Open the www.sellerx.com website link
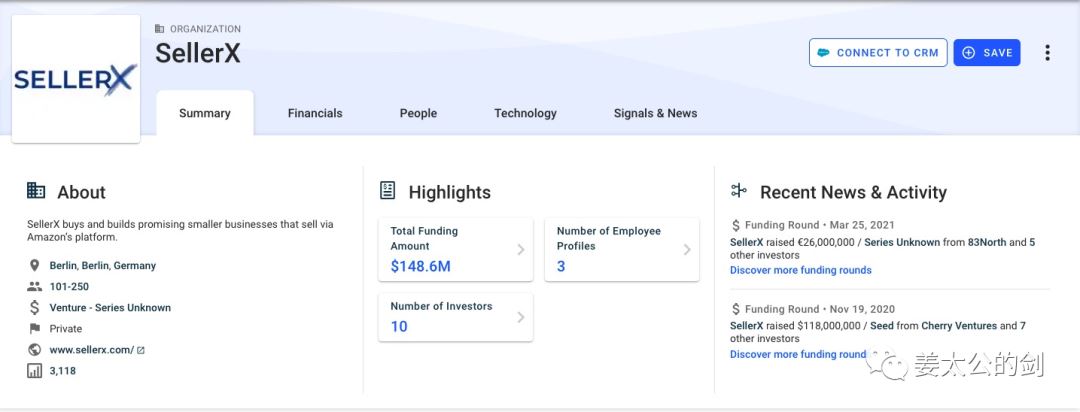 tap(92, 350)
